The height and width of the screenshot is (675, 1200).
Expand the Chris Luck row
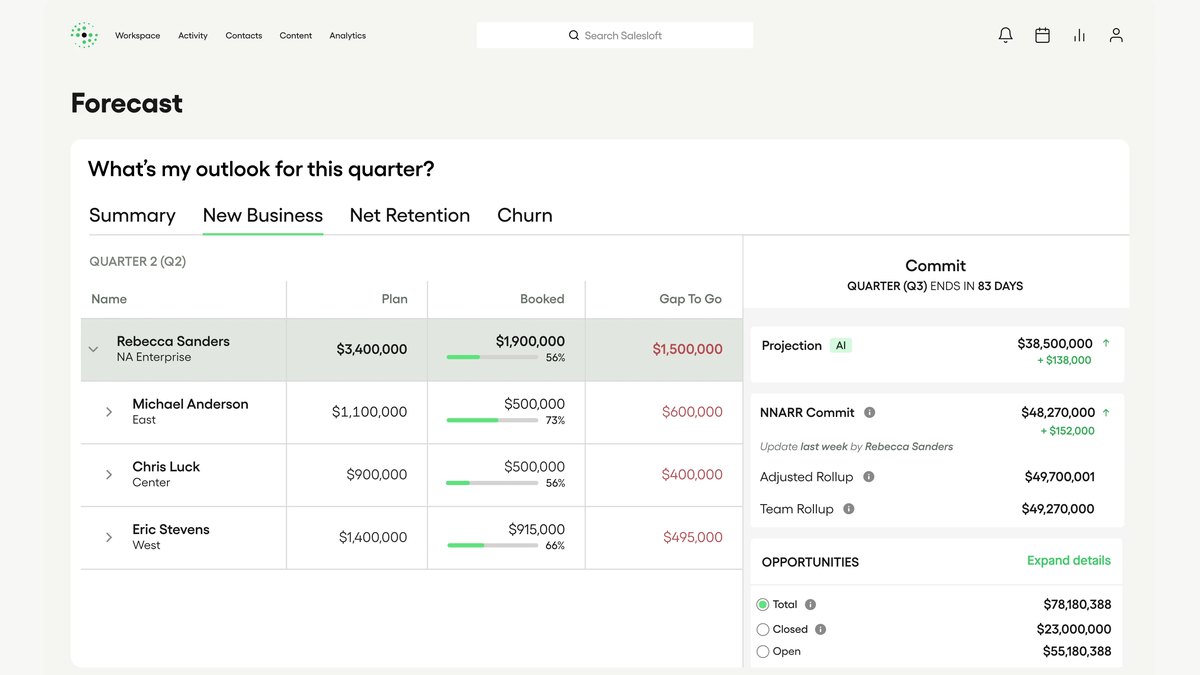(109, 474)
